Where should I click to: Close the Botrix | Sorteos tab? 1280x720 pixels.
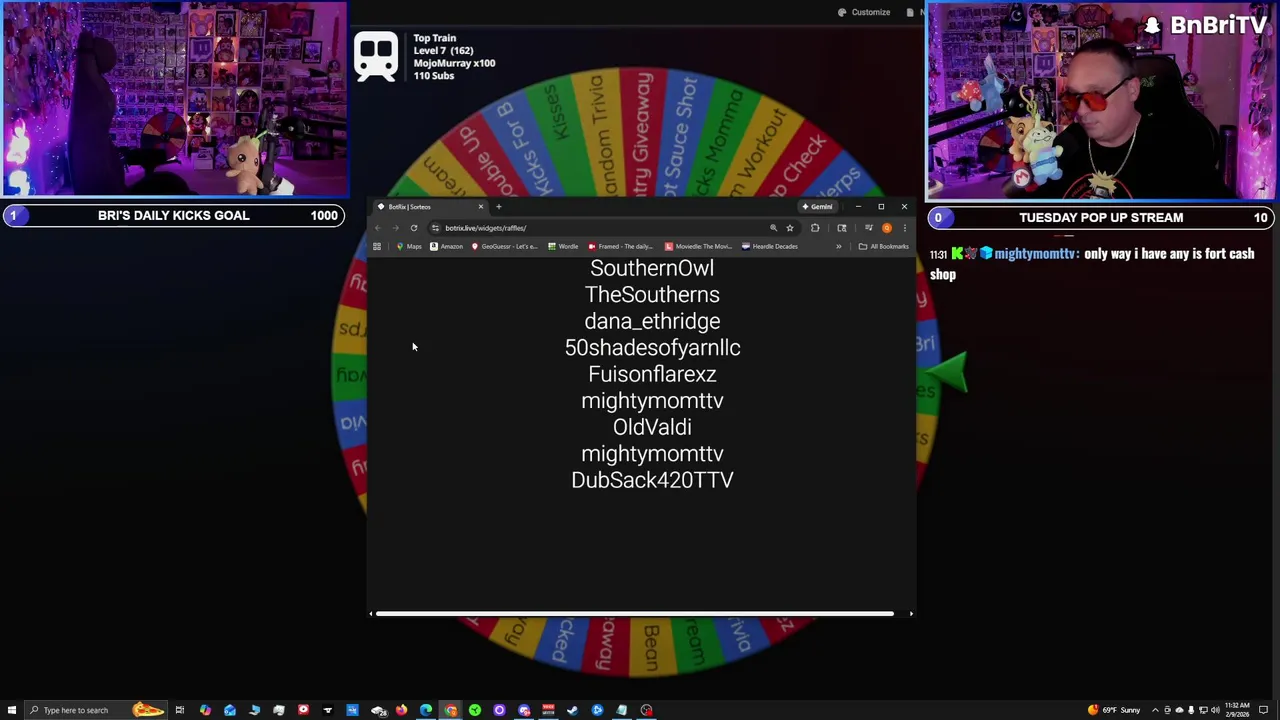(x=480, y=207)
